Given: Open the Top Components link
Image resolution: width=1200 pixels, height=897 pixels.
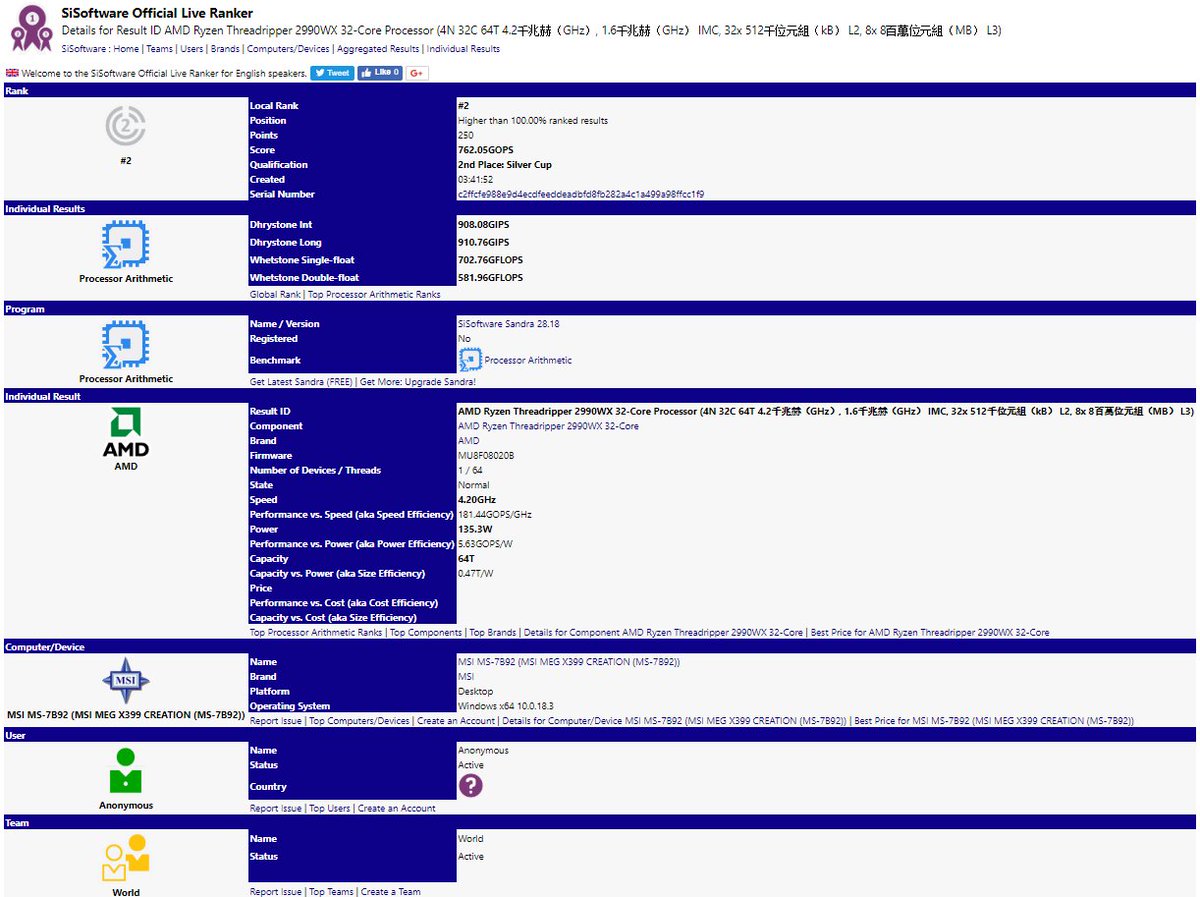Looking at the screenshot, I should (426, 633).
